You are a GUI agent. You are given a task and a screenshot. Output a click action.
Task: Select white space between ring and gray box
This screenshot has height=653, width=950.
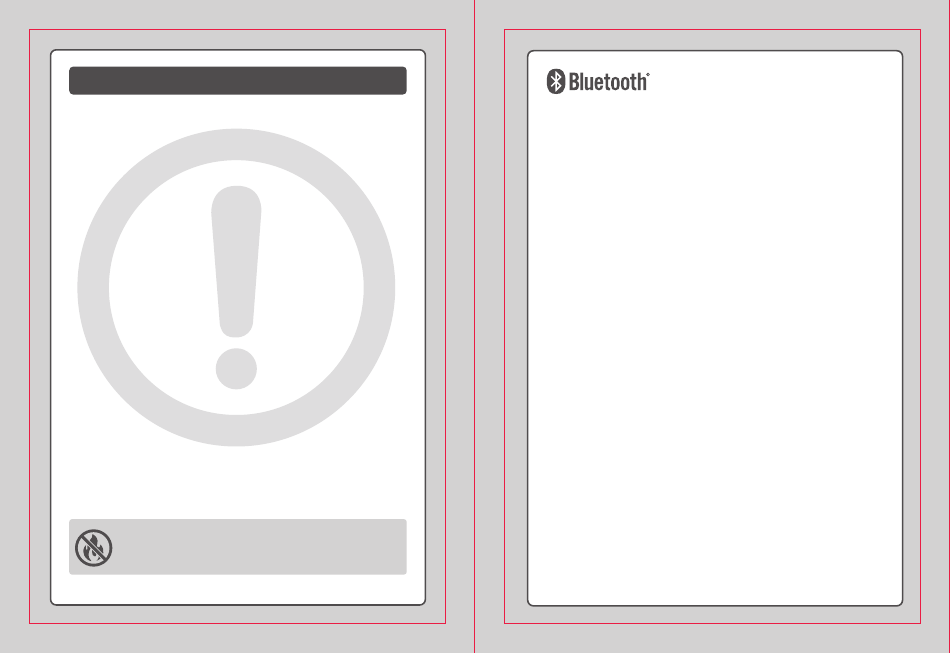[x=238, y=483]
